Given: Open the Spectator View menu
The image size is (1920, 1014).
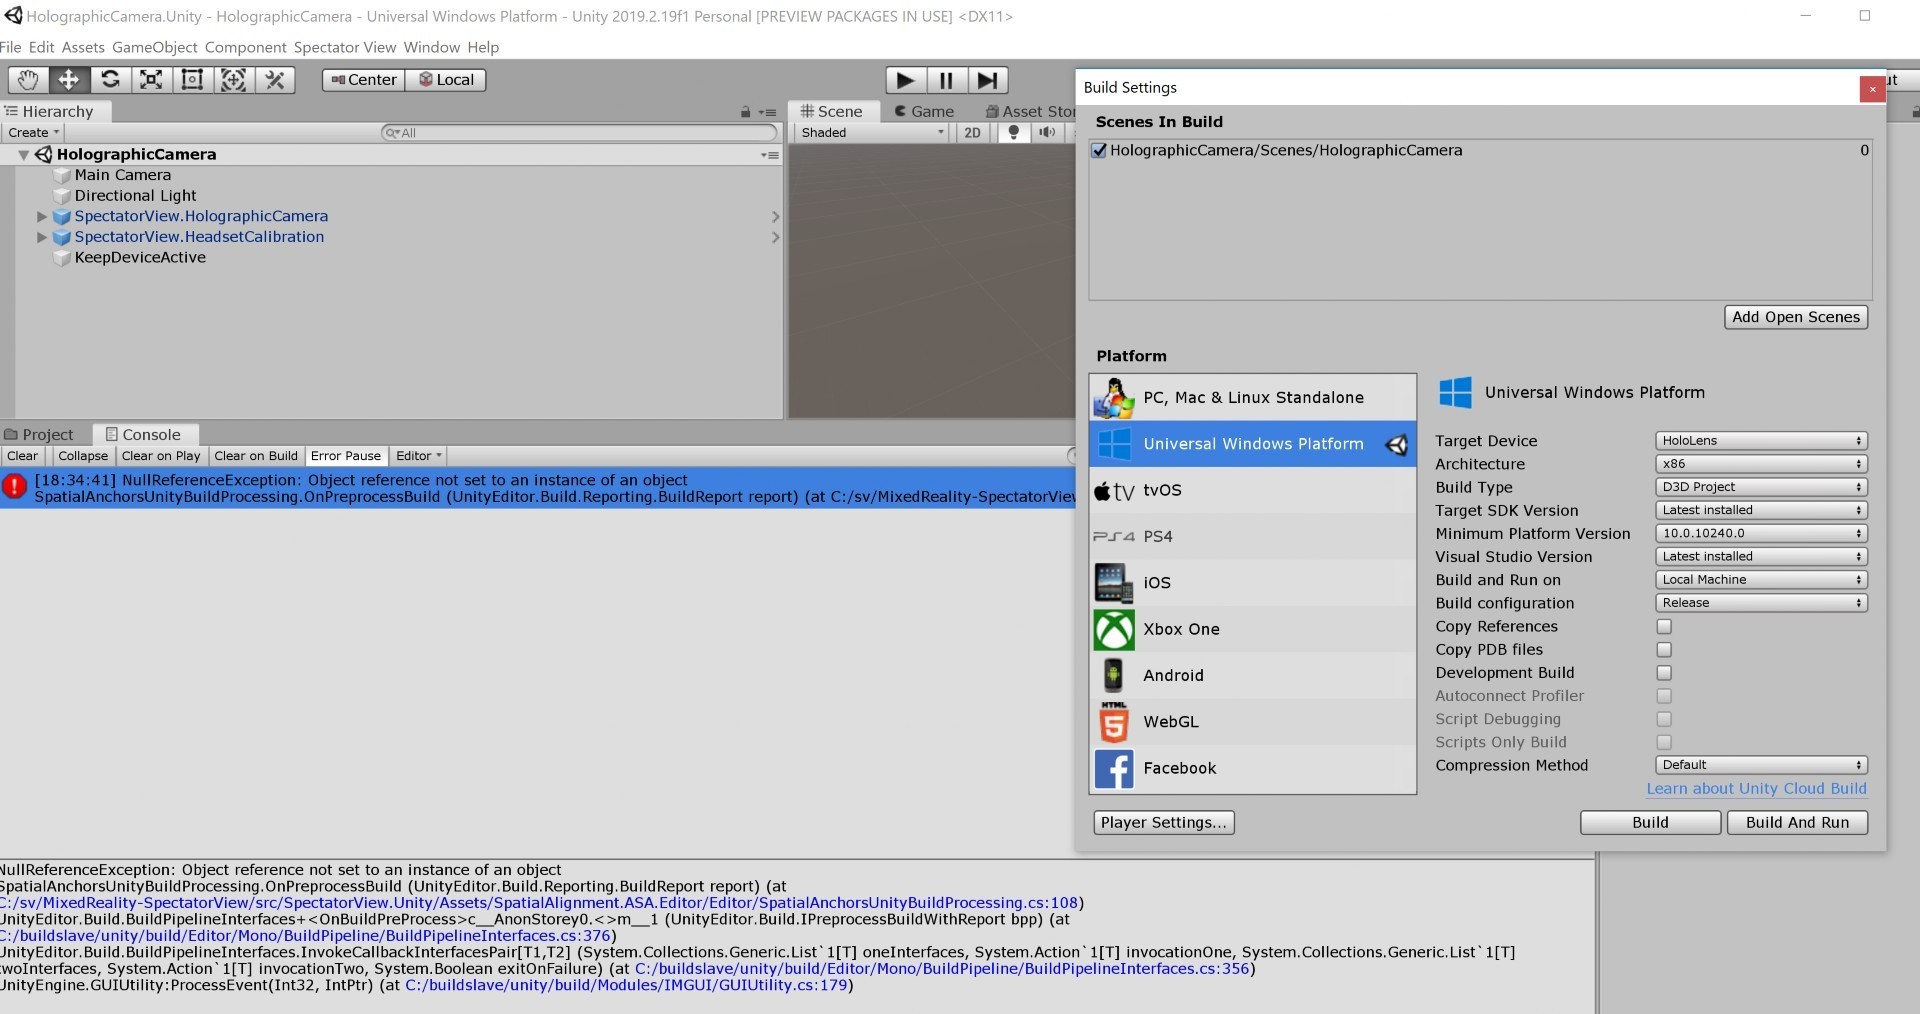Looking at the screenshot, I should pyautogui.click(x=344, y=47).
